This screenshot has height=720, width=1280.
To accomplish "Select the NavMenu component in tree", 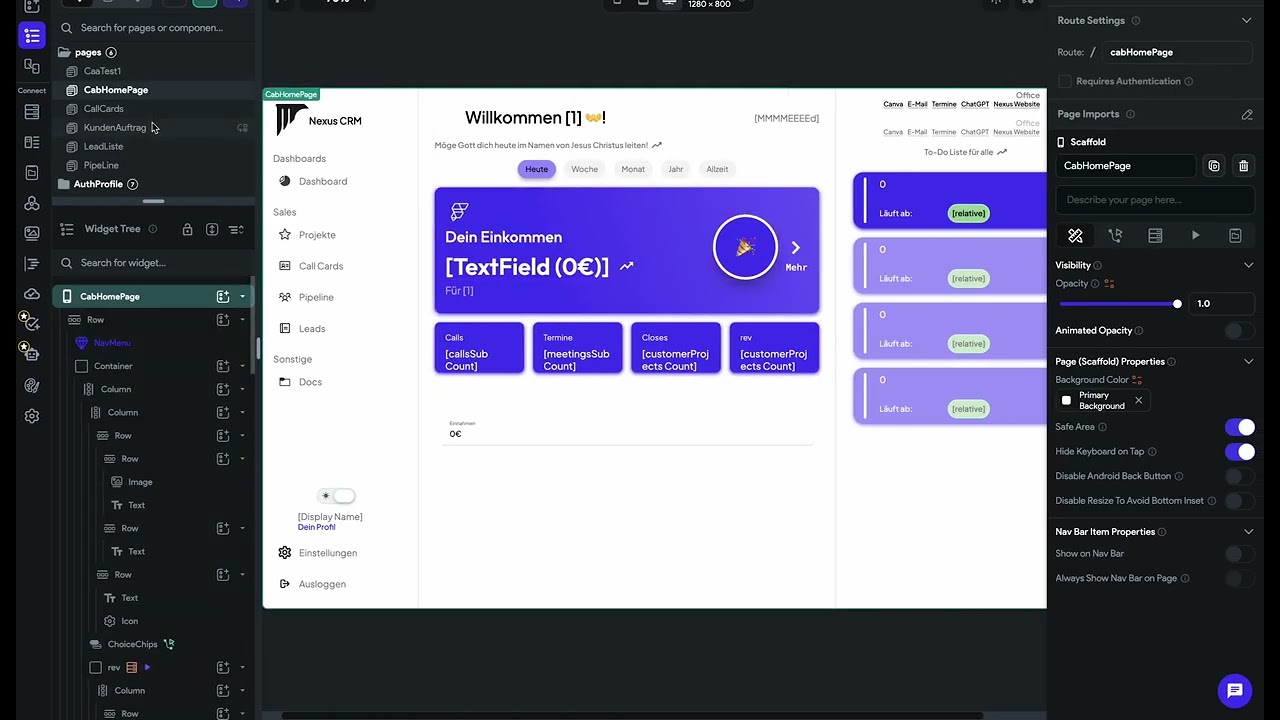I will click(x=112, y=343).
